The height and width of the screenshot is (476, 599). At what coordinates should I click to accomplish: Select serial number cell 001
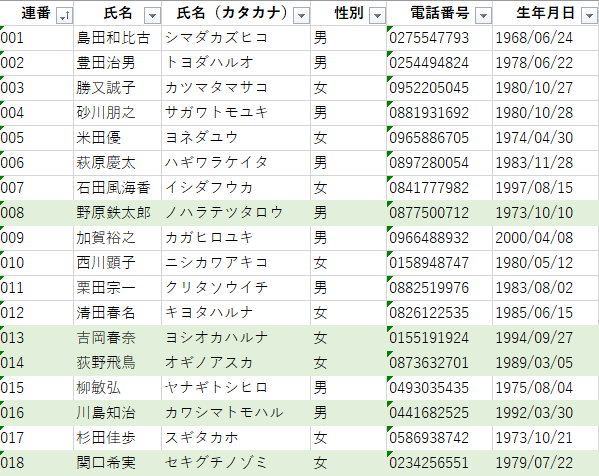37,38
